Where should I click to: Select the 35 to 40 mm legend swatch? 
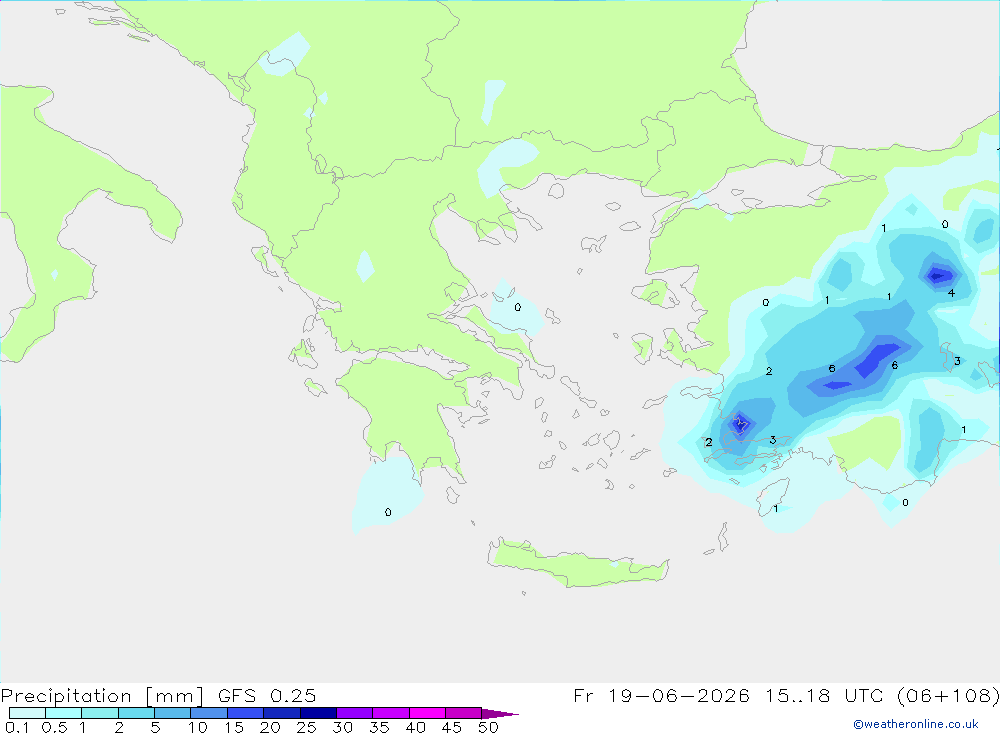pyautogui.click(x=390, y=713)
